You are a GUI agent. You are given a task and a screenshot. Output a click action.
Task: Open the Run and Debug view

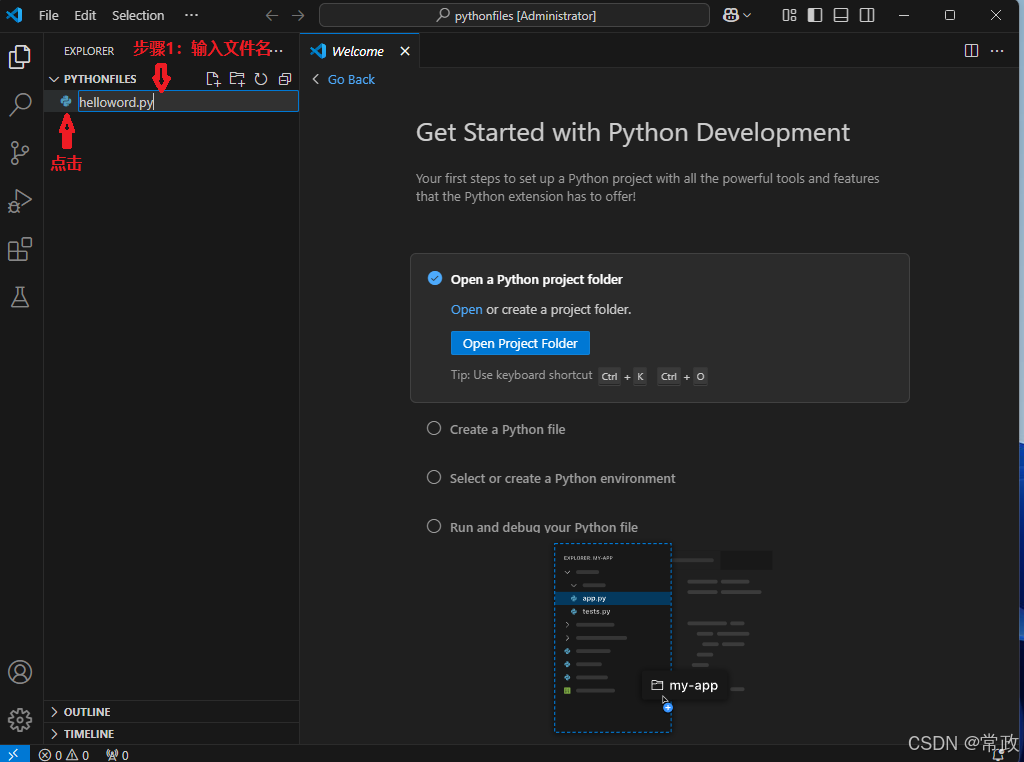click(x=20, y=201)
